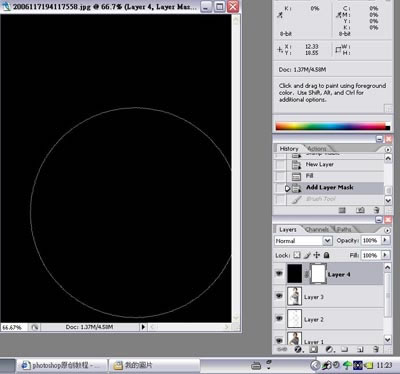Click the Delete layer trash icon in Layers panel

click(x=376, y=349)
